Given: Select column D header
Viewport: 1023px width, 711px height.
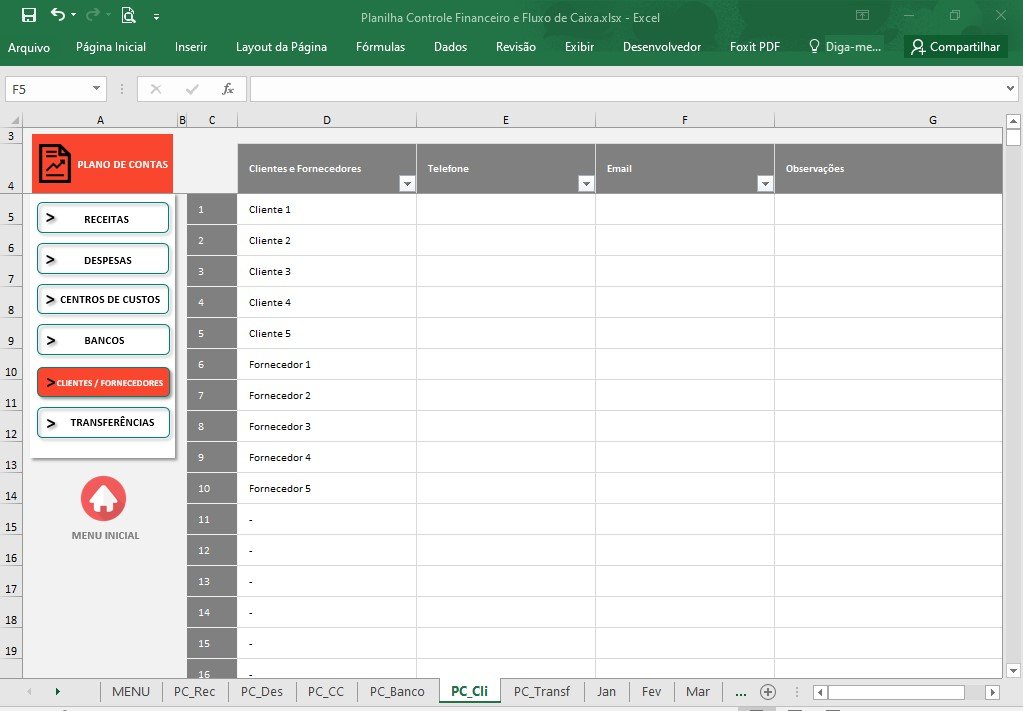Looking at the screenshot, I should point(327,120).
